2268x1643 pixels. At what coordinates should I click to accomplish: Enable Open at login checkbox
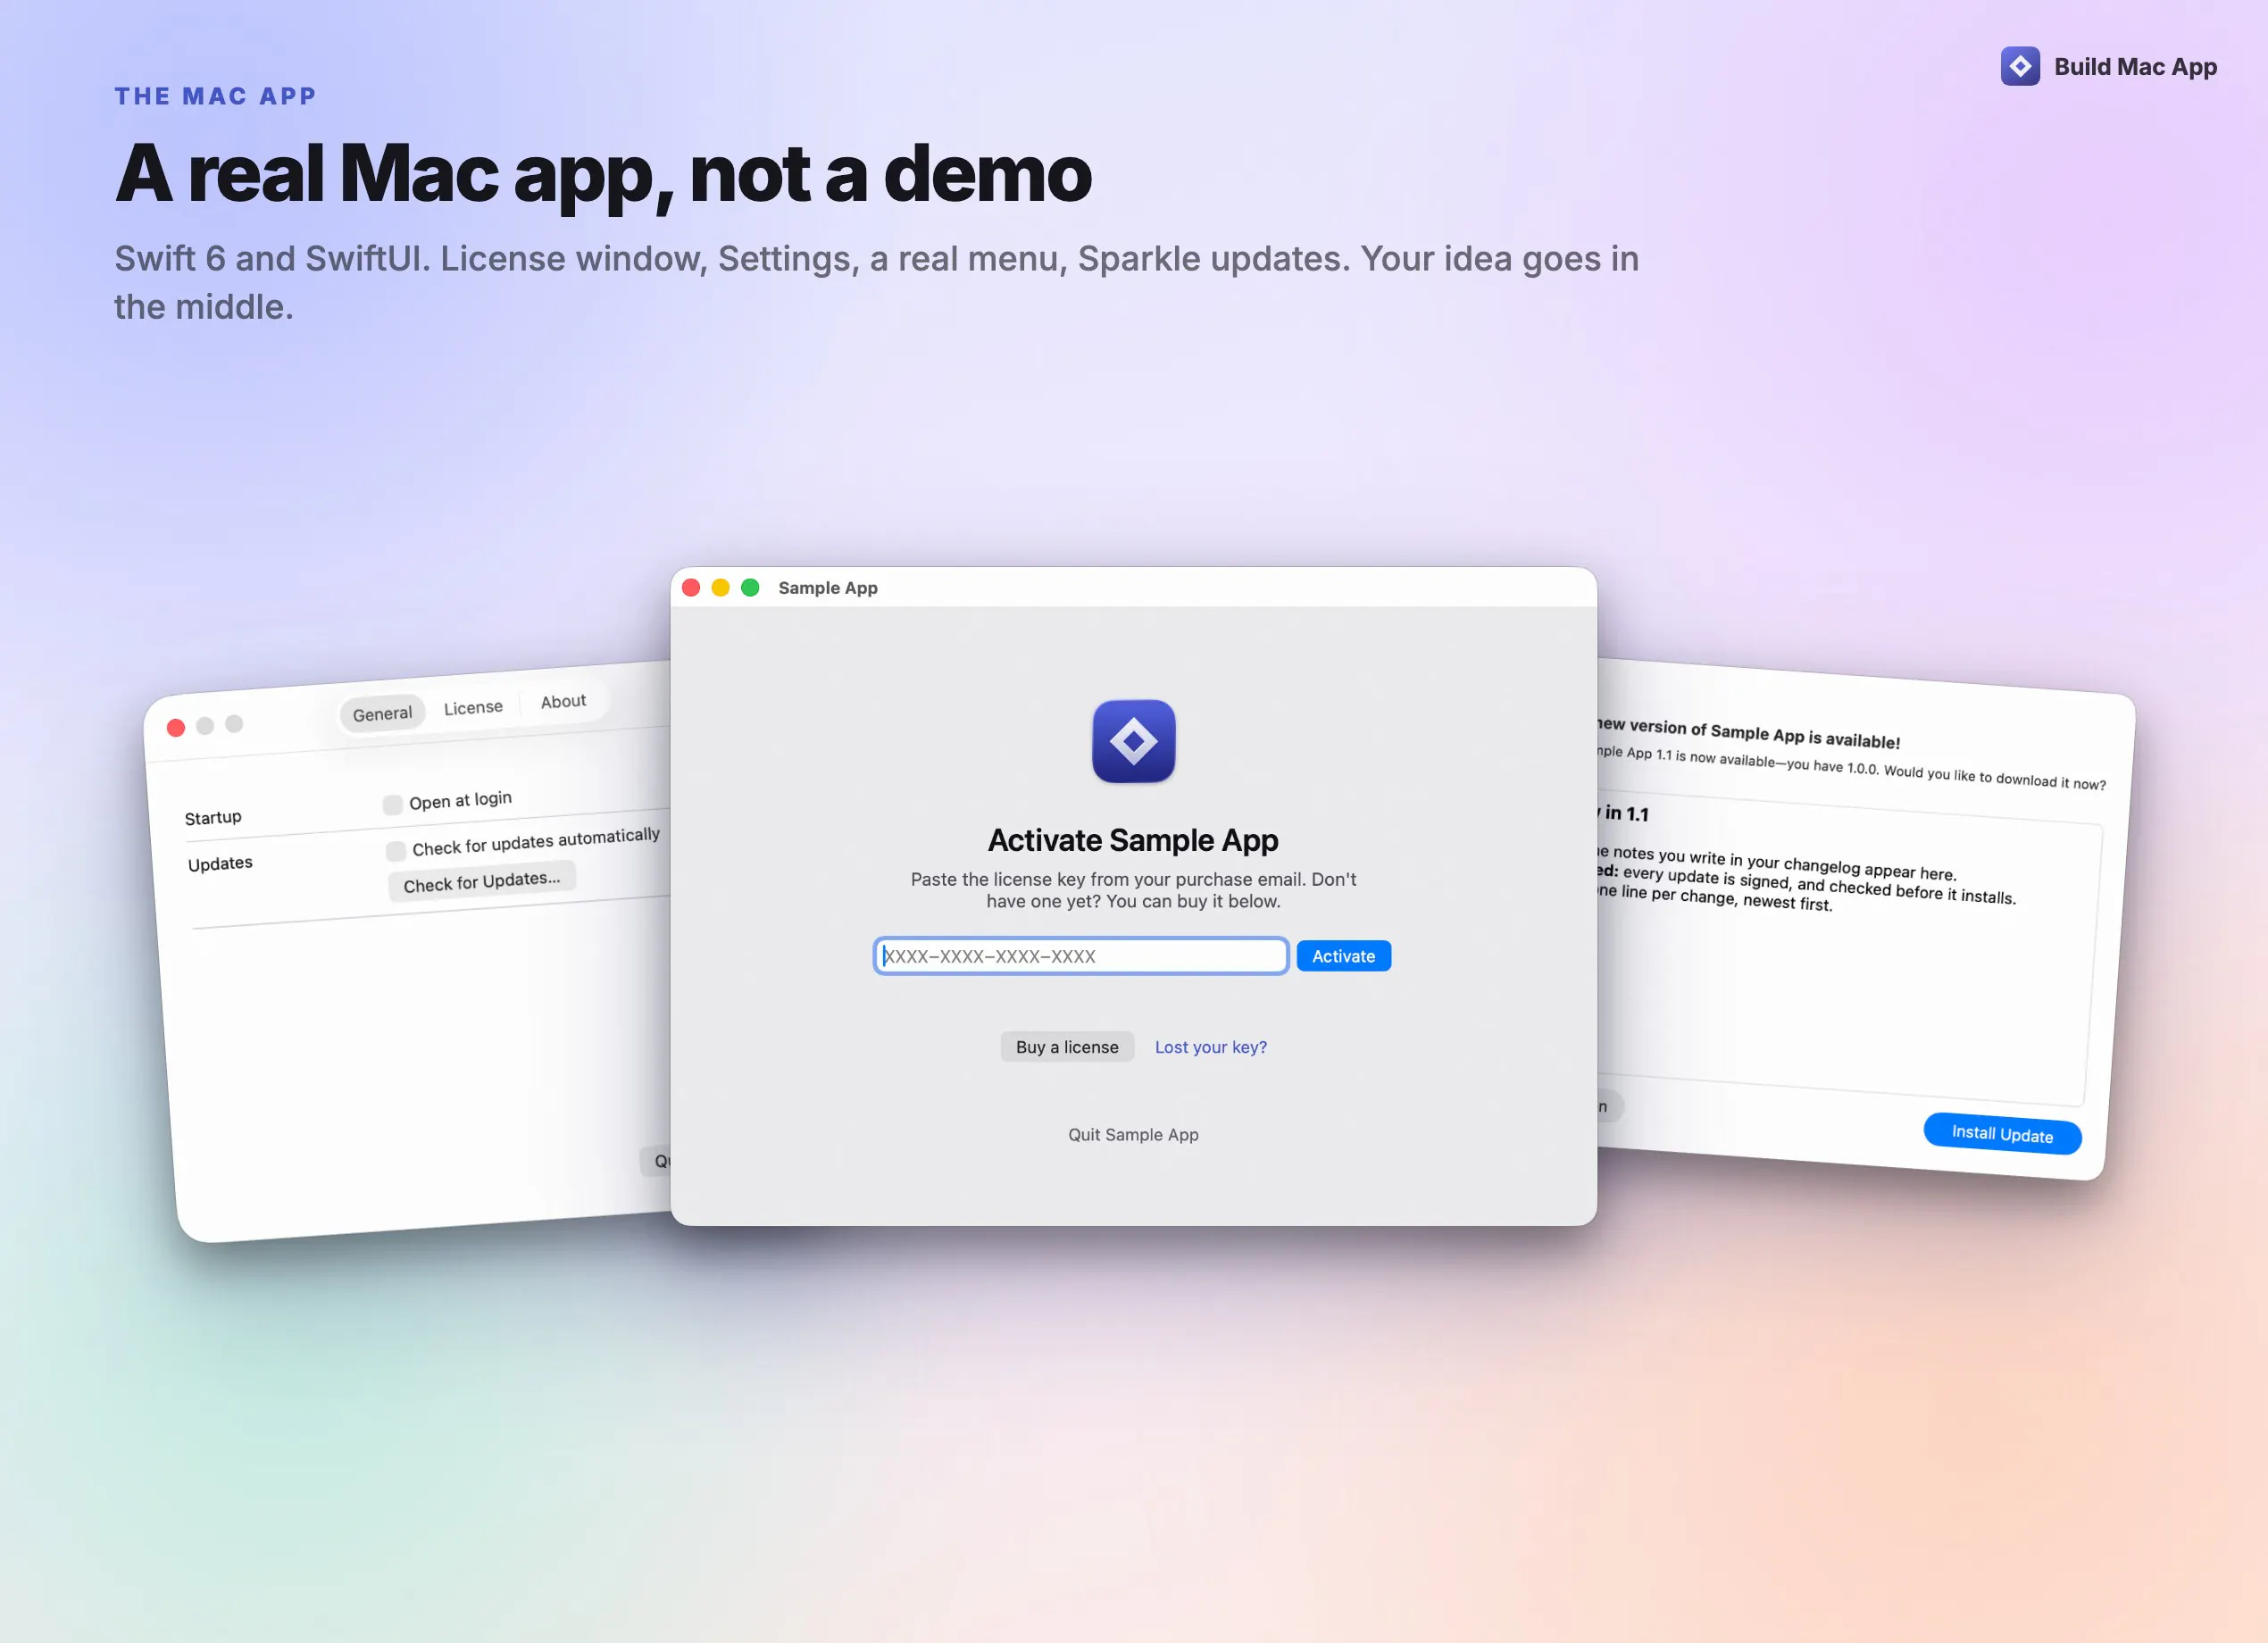tap(393, 805)
